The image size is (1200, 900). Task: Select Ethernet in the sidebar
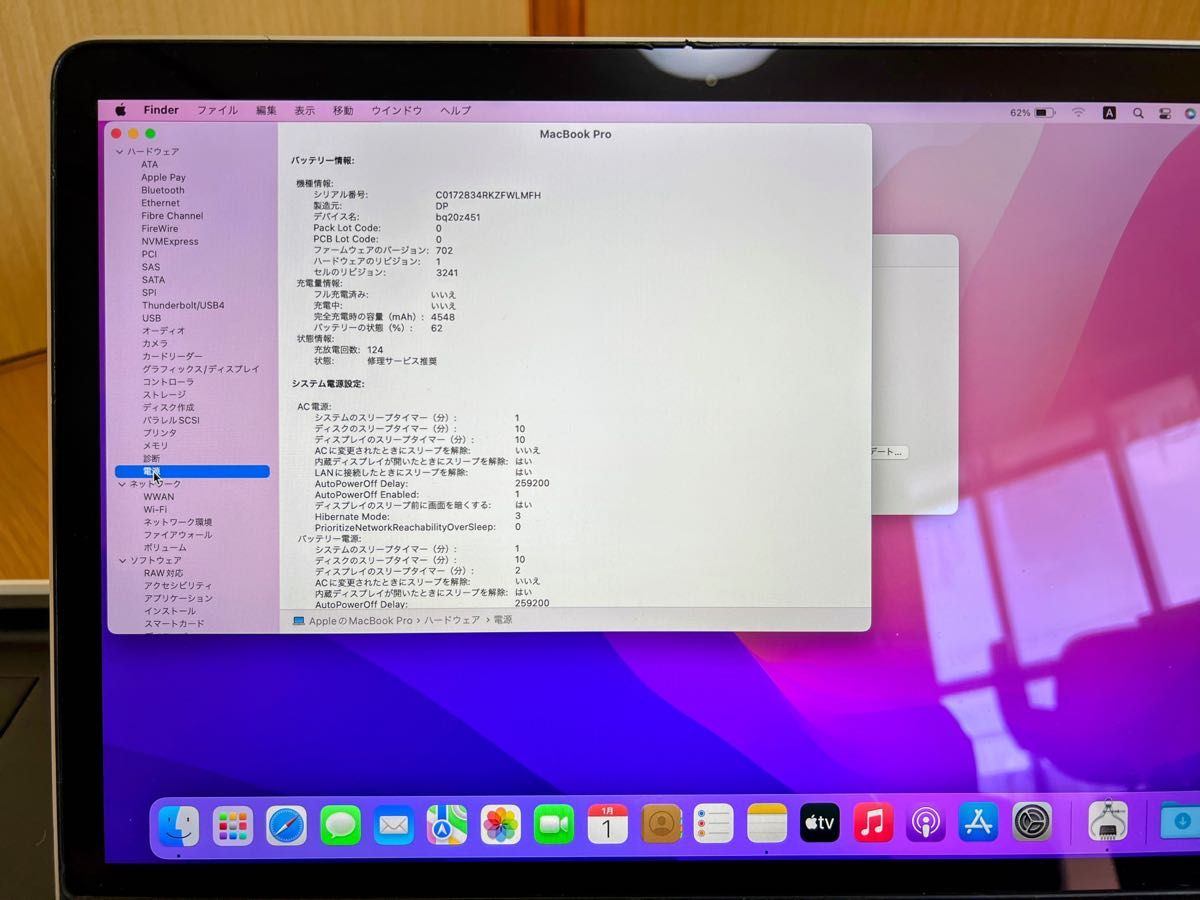point(160,203)
